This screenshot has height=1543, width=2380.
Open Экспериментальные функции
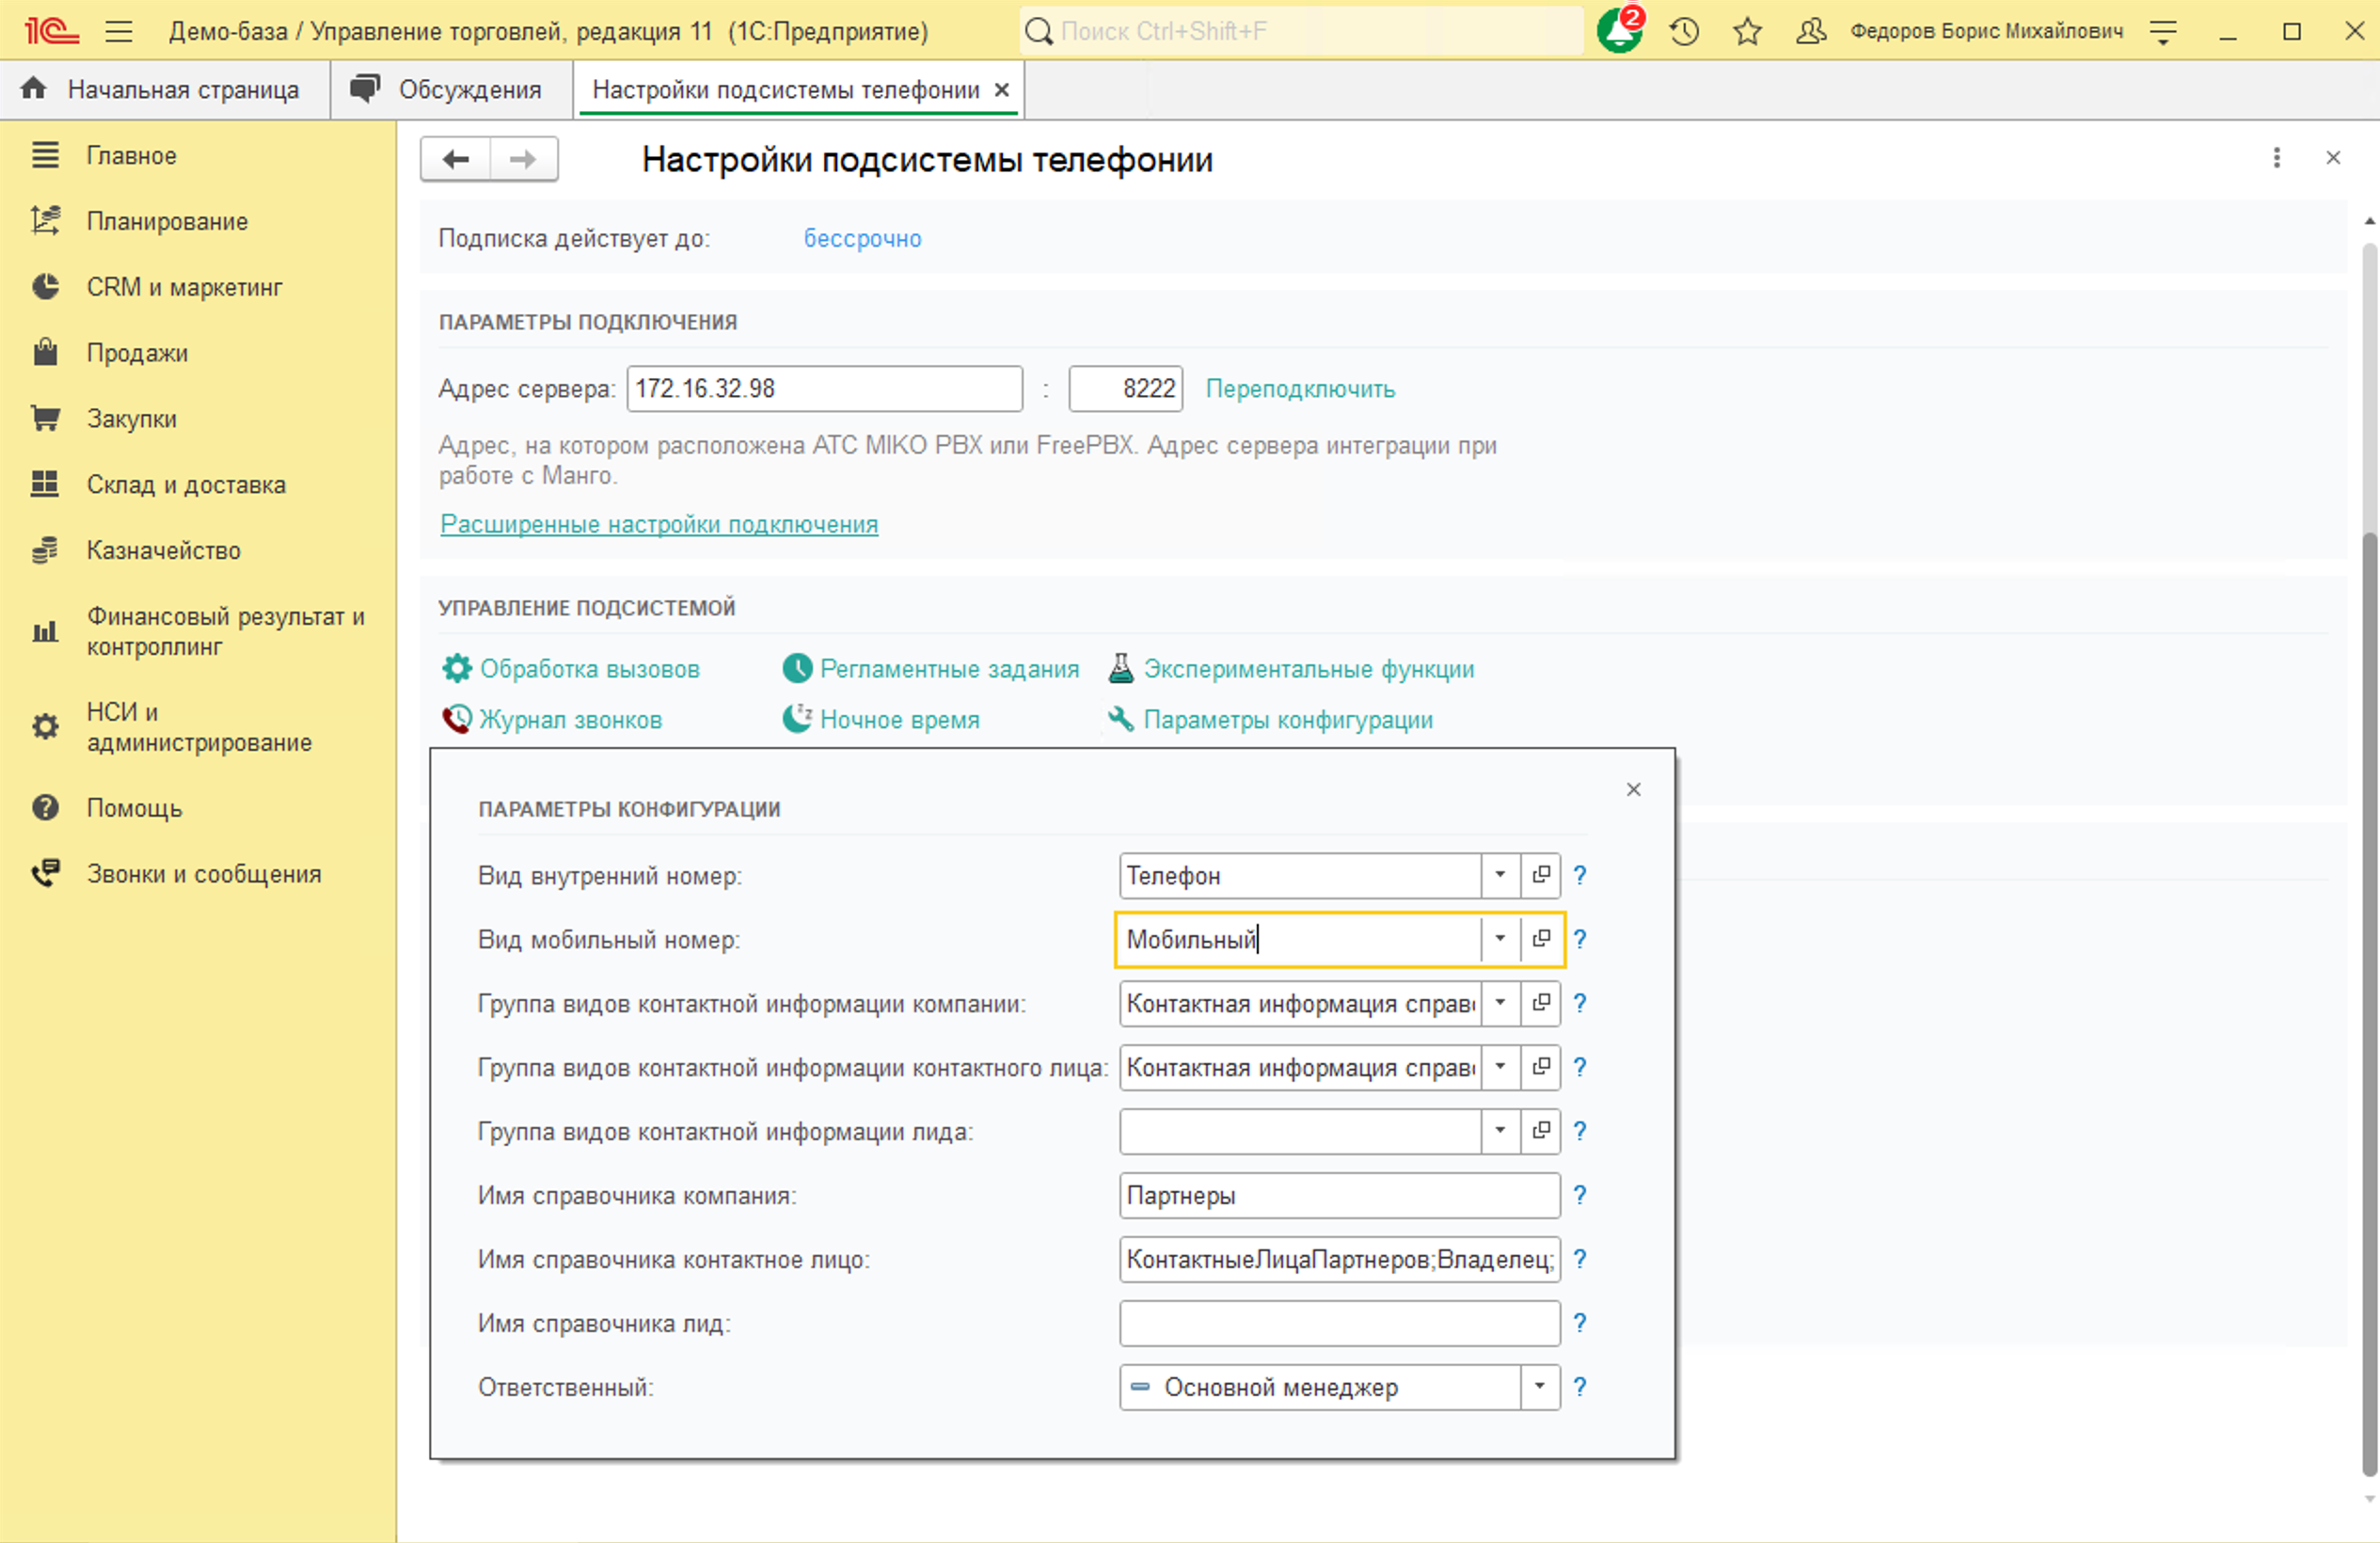[1291, 668]
